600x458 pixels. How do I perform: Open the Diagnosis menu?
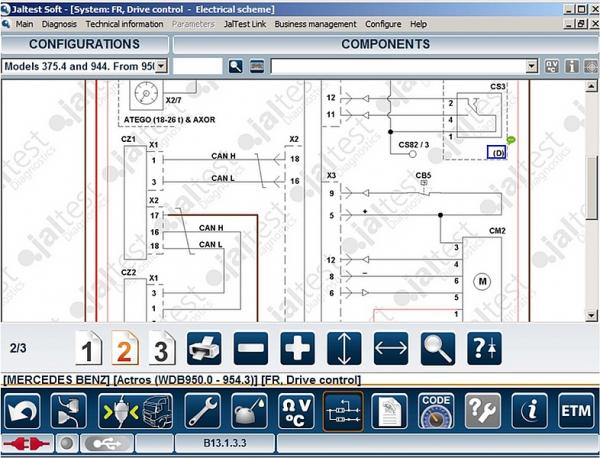pos(59,24)
